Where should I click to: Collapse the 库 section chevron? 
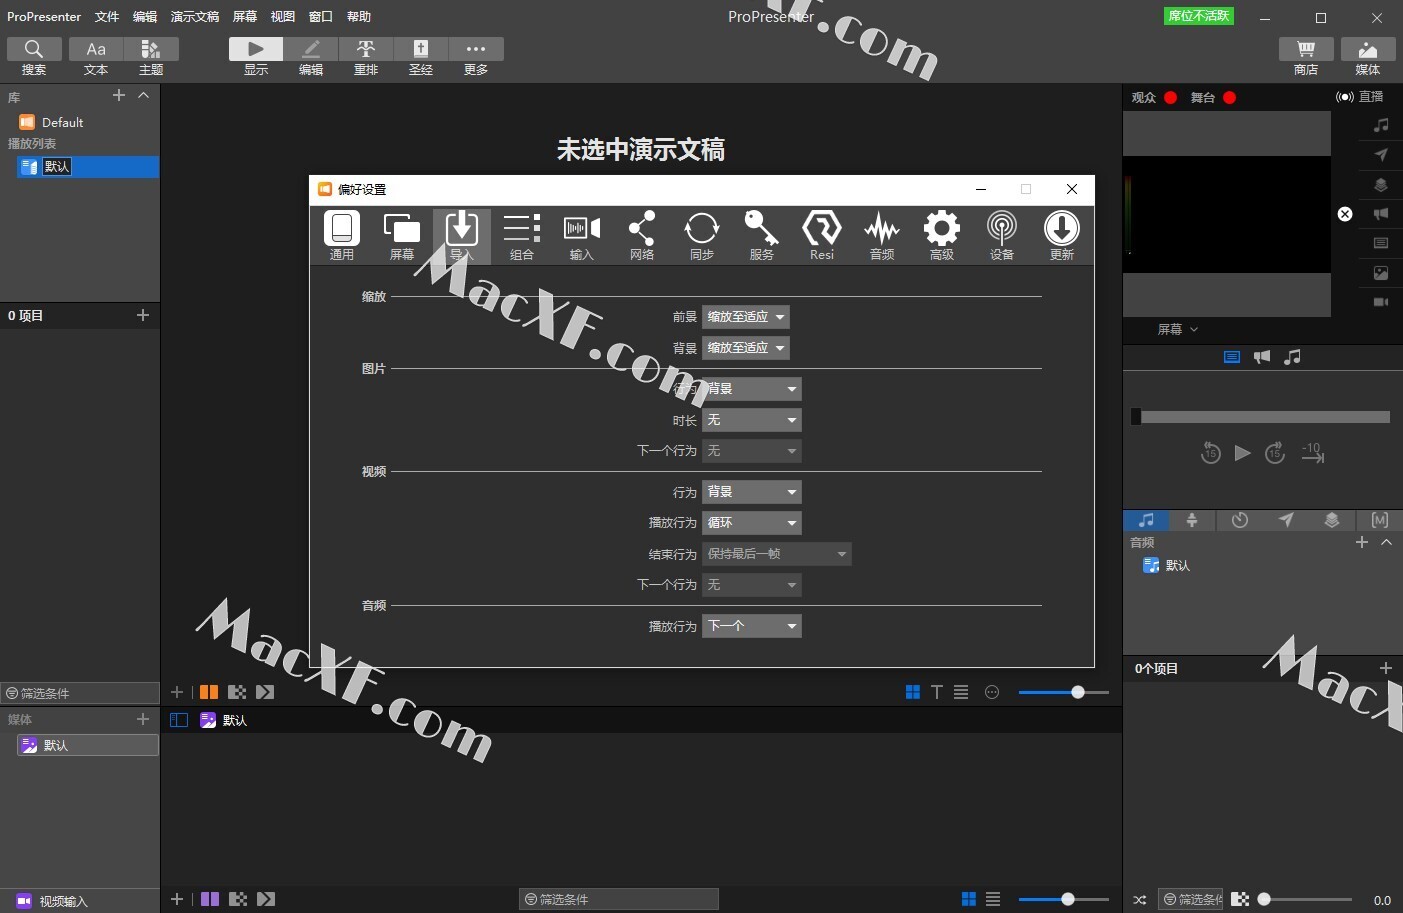(x=144, y=95)
